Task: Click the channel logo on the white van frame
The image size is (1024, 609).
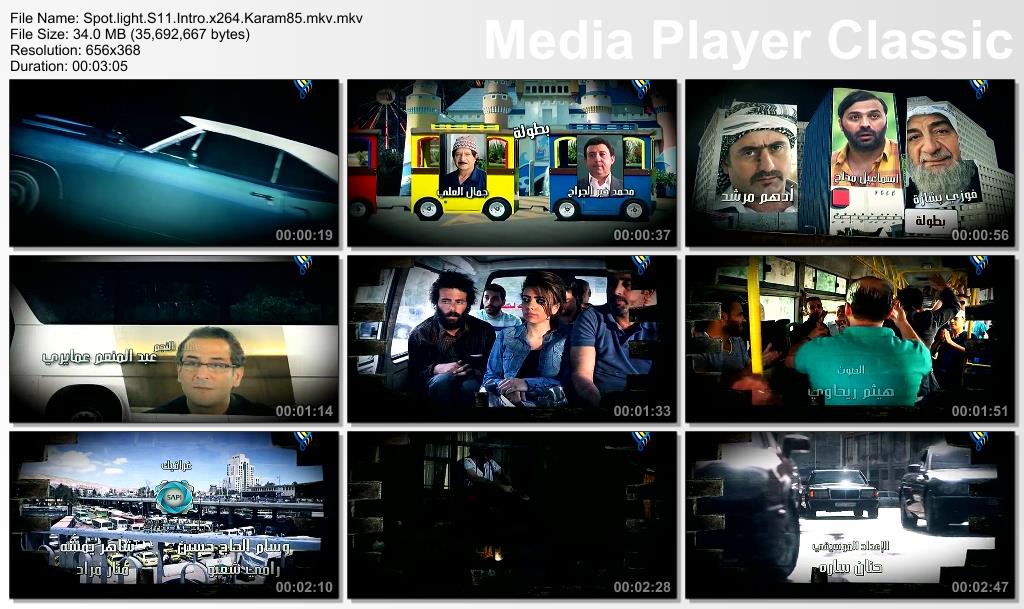Action: click(x=302, y=264)
